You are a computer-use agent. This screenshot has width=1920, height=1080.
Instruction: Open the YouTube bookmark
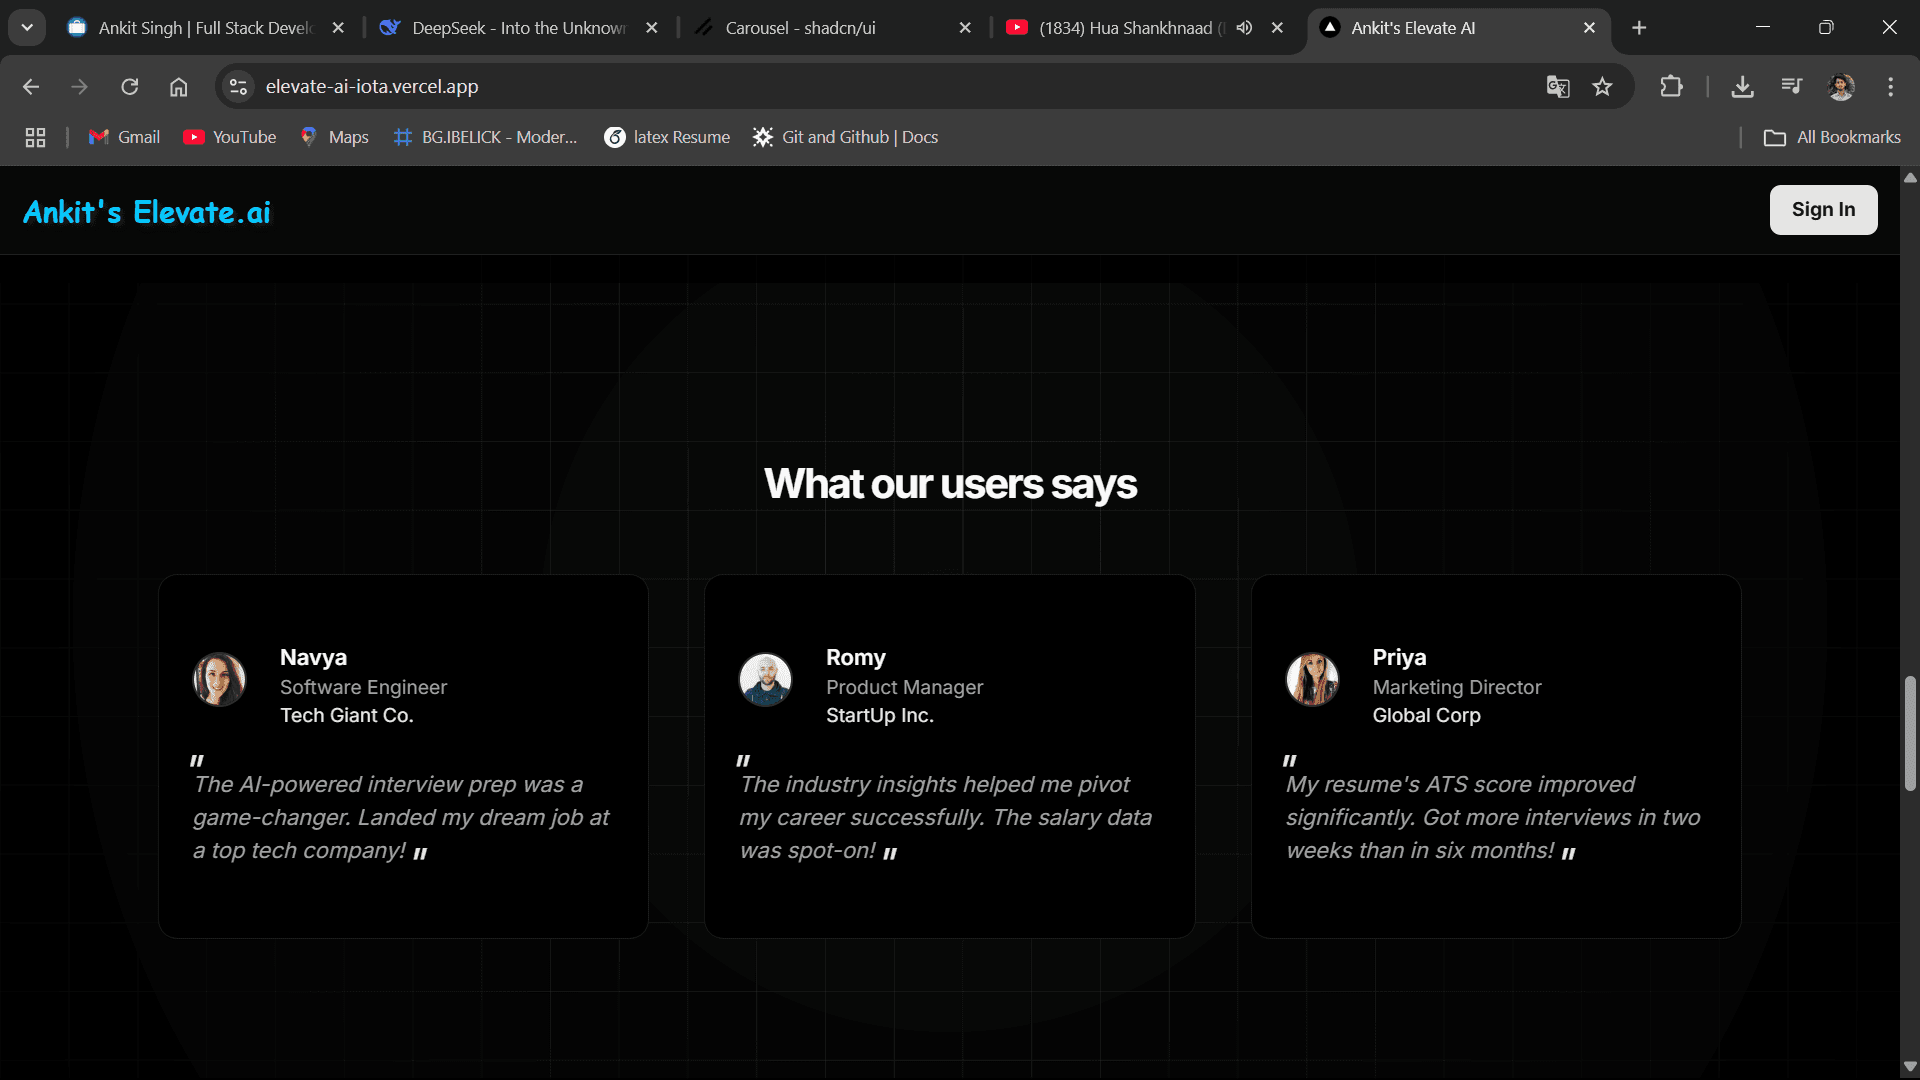230,137
